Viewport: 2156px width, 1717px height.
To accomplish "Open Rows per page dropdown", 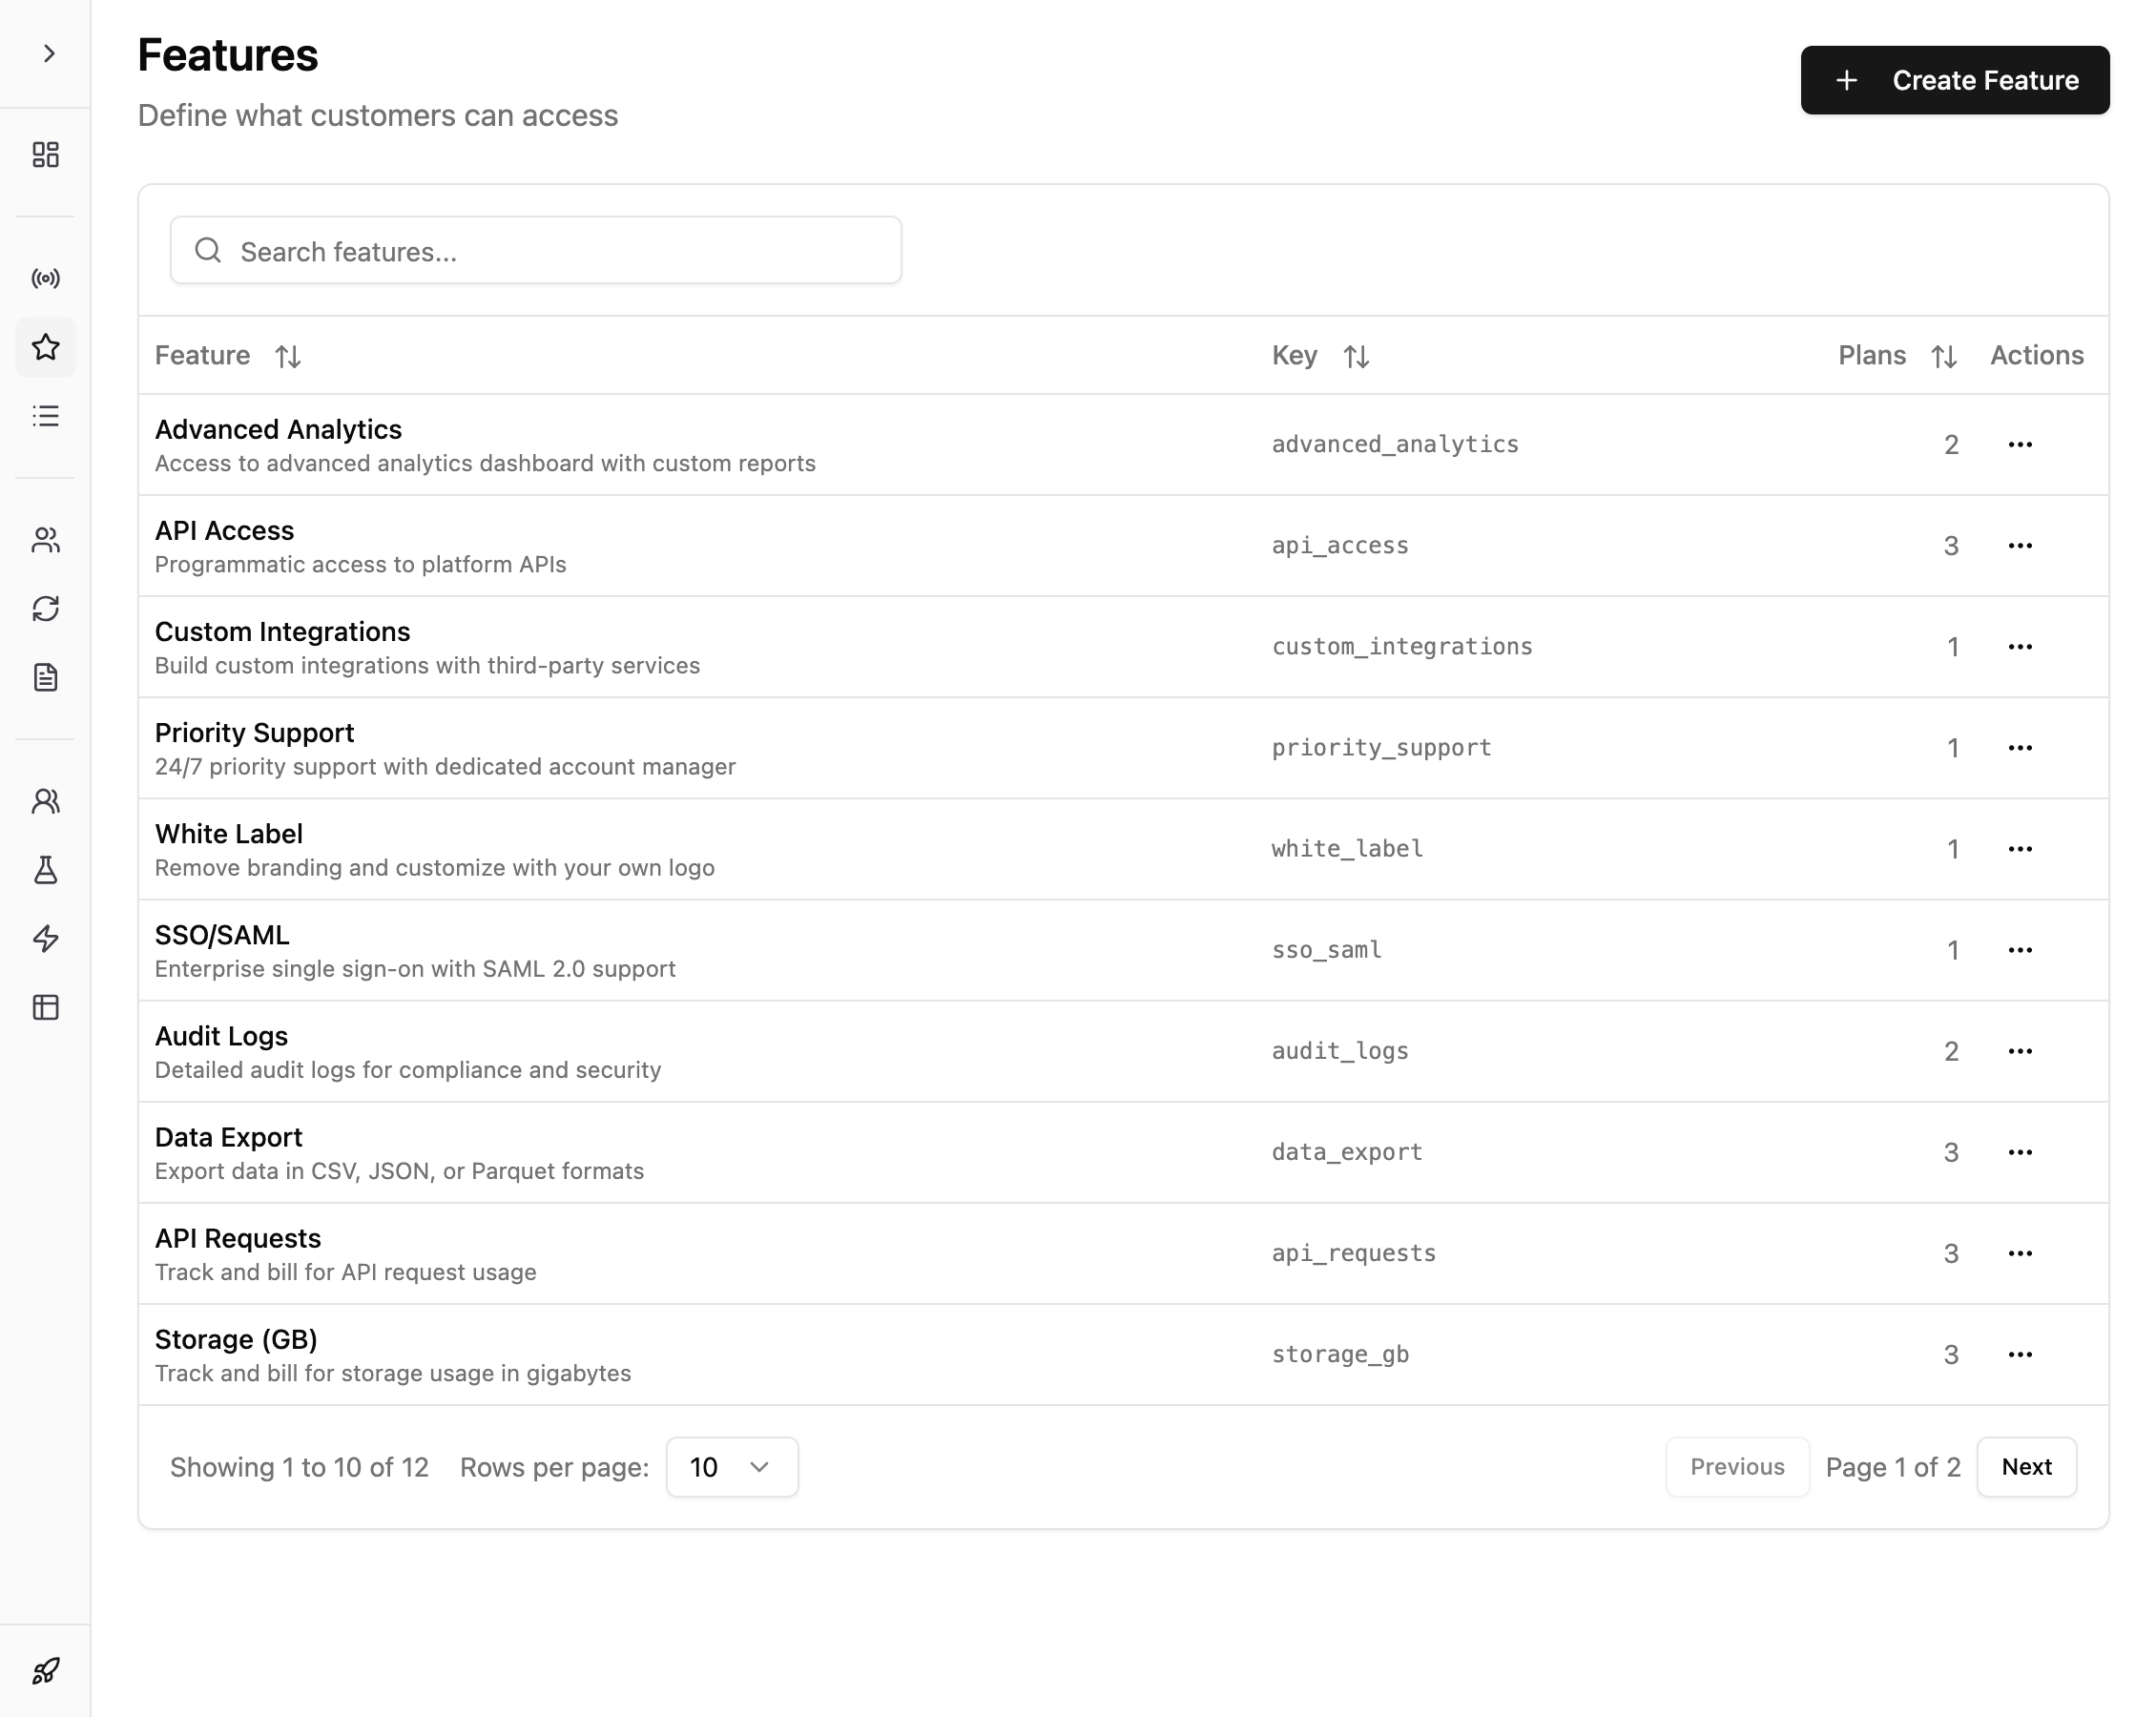I will click(731, 1467).
